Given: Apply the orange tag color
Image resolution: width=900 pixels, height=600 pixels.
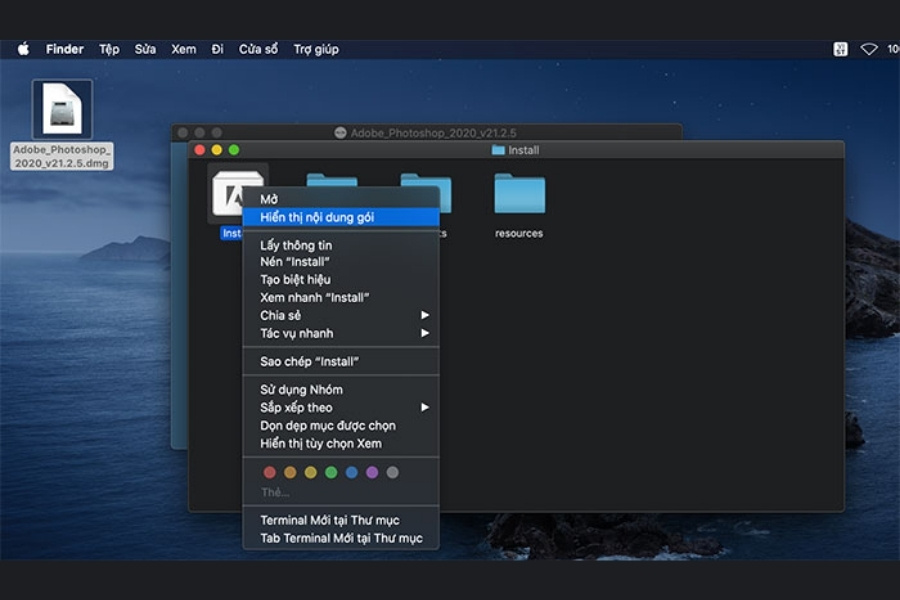Looking at the screenshot, I should click(290, 473).
